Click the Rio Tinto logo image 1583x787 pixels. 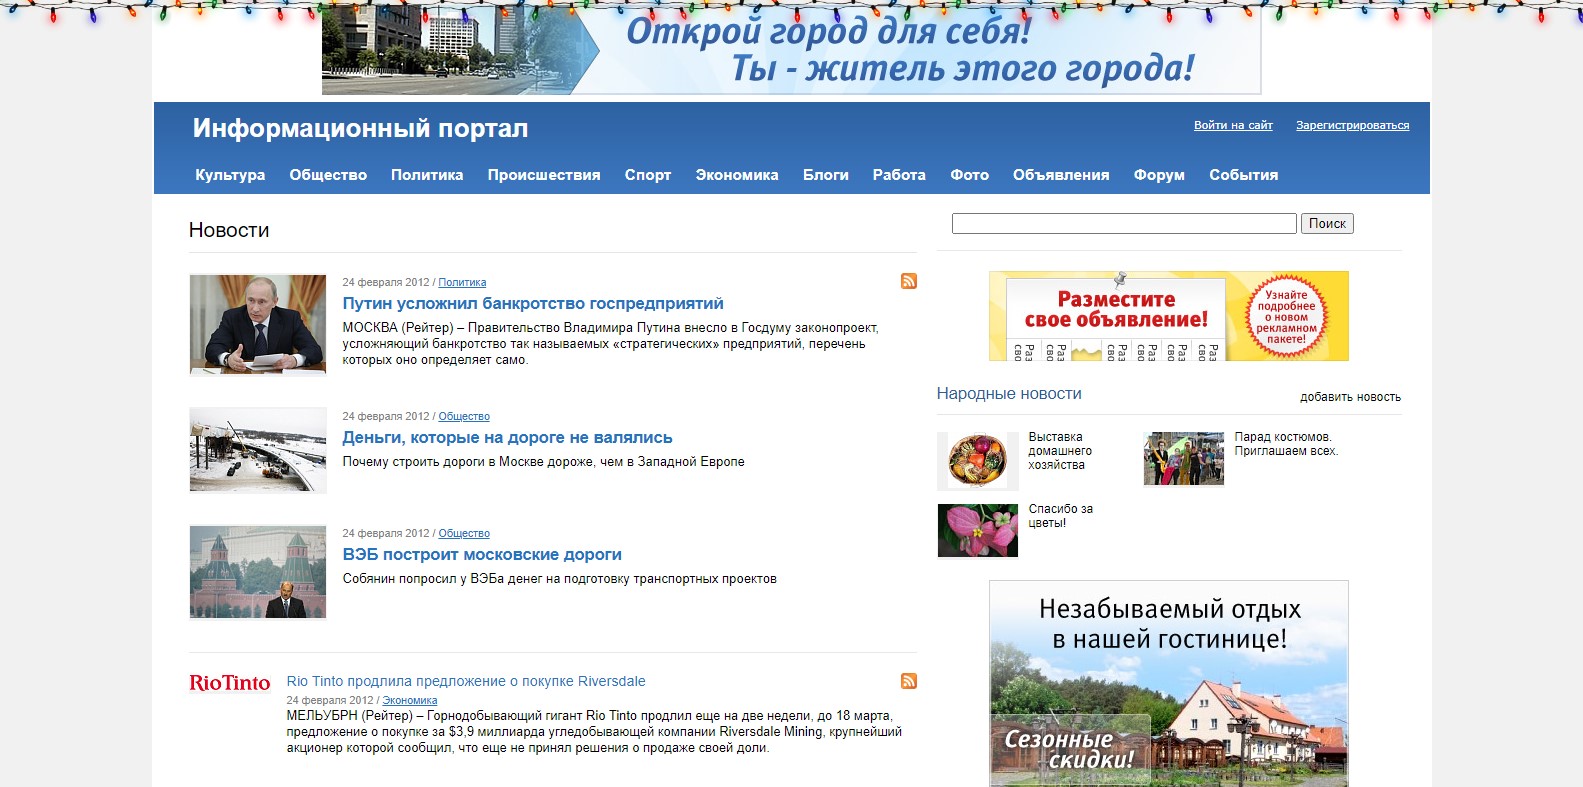coord(230,683)
